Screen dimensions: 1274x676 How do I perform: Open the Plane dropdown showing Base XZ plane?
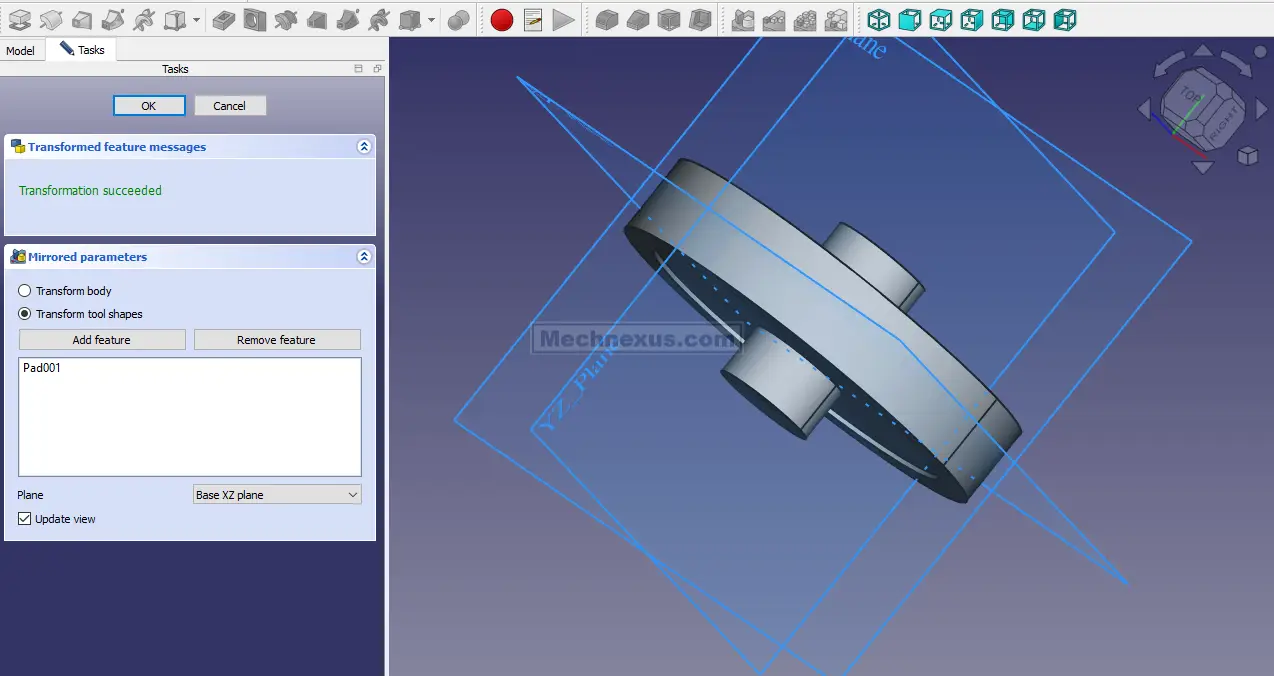click(277, 495)
